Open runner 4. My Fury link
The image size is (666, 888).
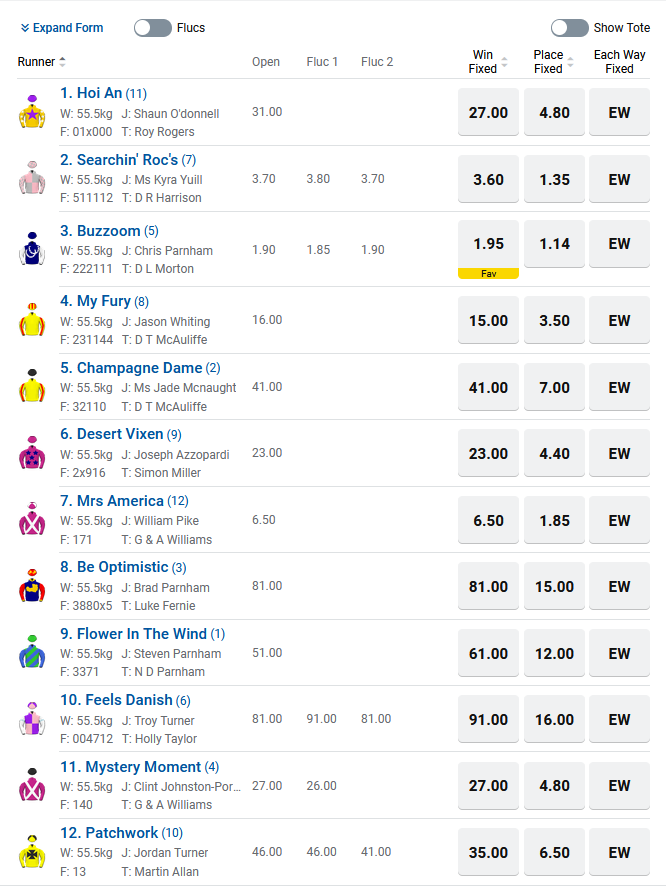(96, 301)
